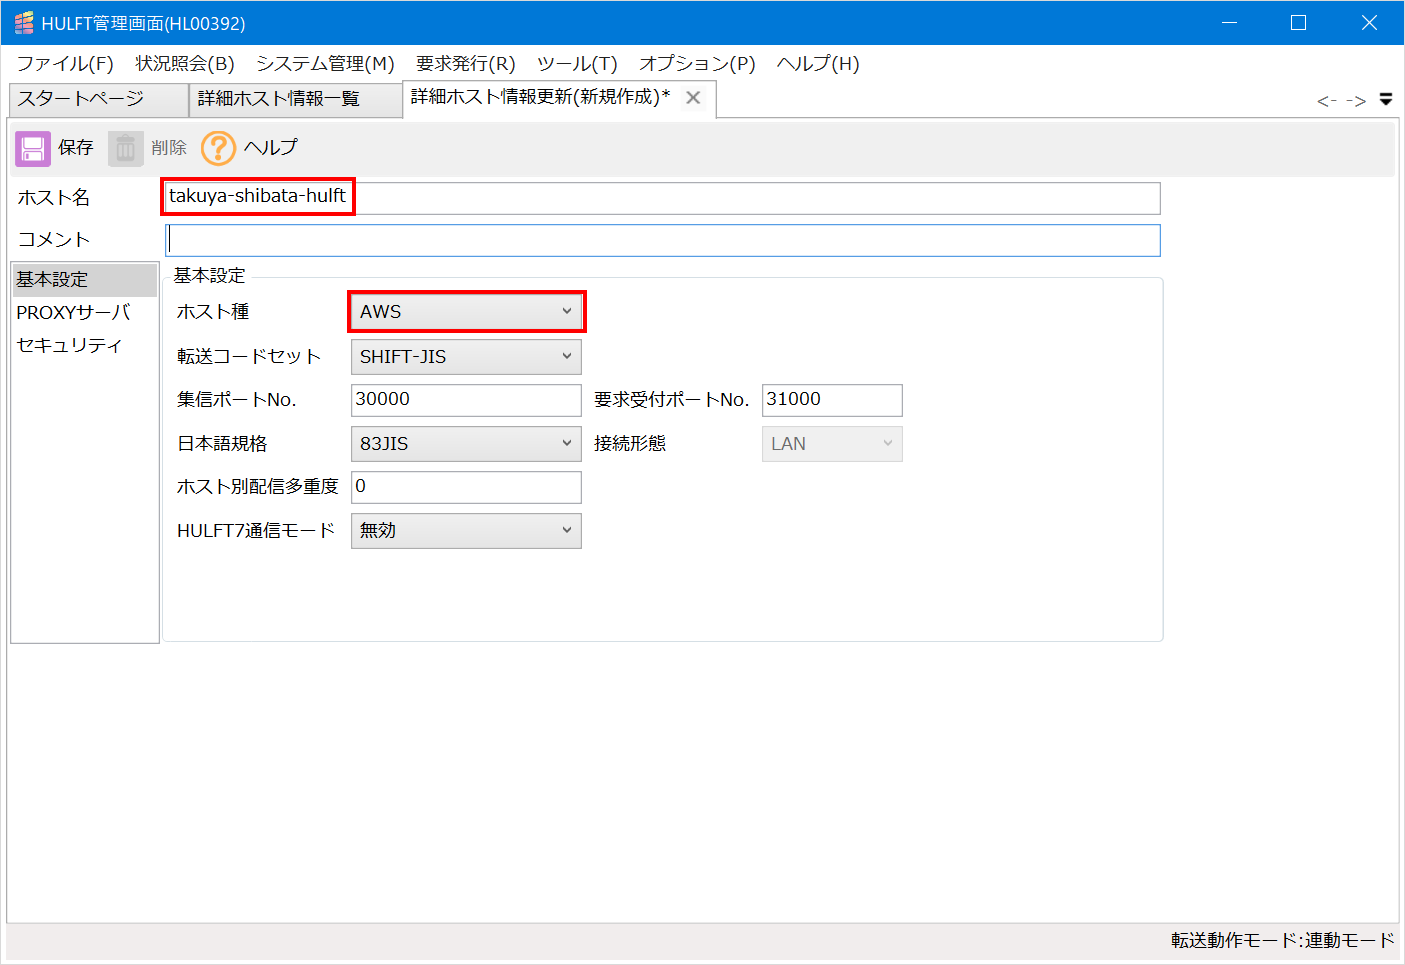Click the back navigation arrow near top right
The height and width of the screenshot is (965, 1405).
pyautogui.click(x=1326, y=99)
